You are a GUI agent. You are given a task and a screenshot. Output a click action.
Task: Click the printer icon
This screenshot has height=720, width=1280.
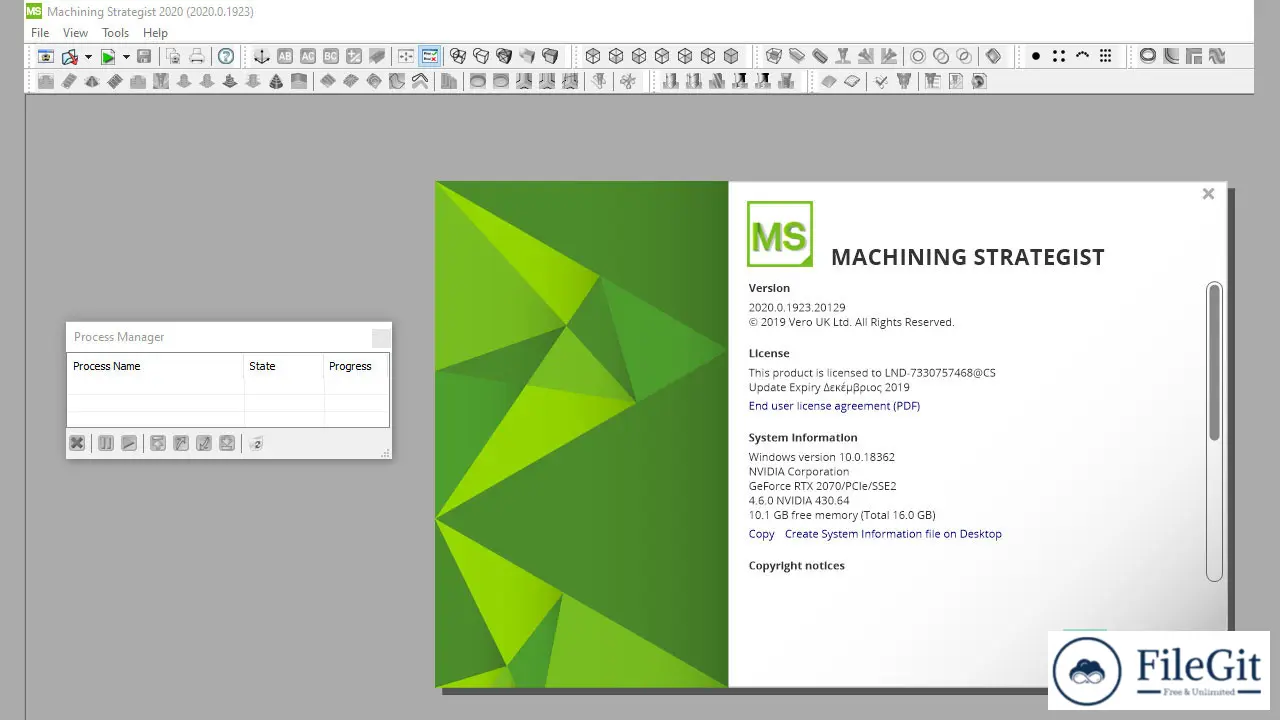click(x=197, y=57)
